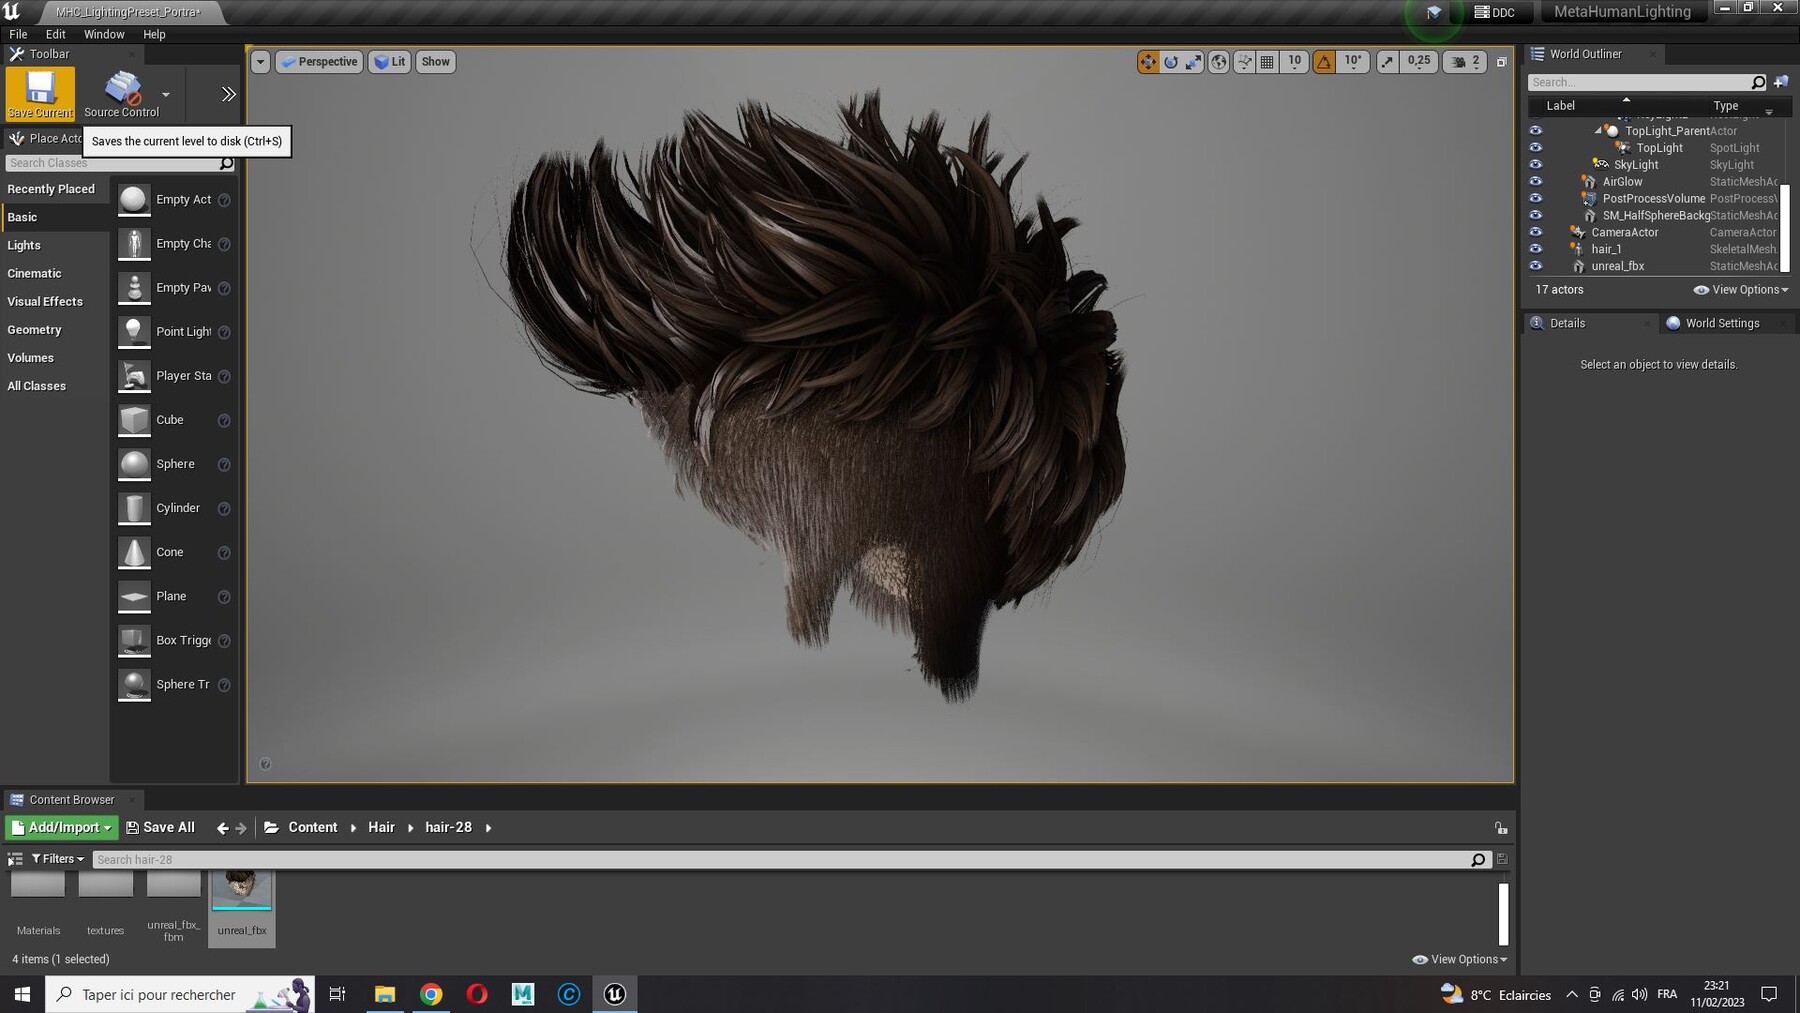Open the Help menu
Screen dimensions: 1800x1013
pos(154,34)
